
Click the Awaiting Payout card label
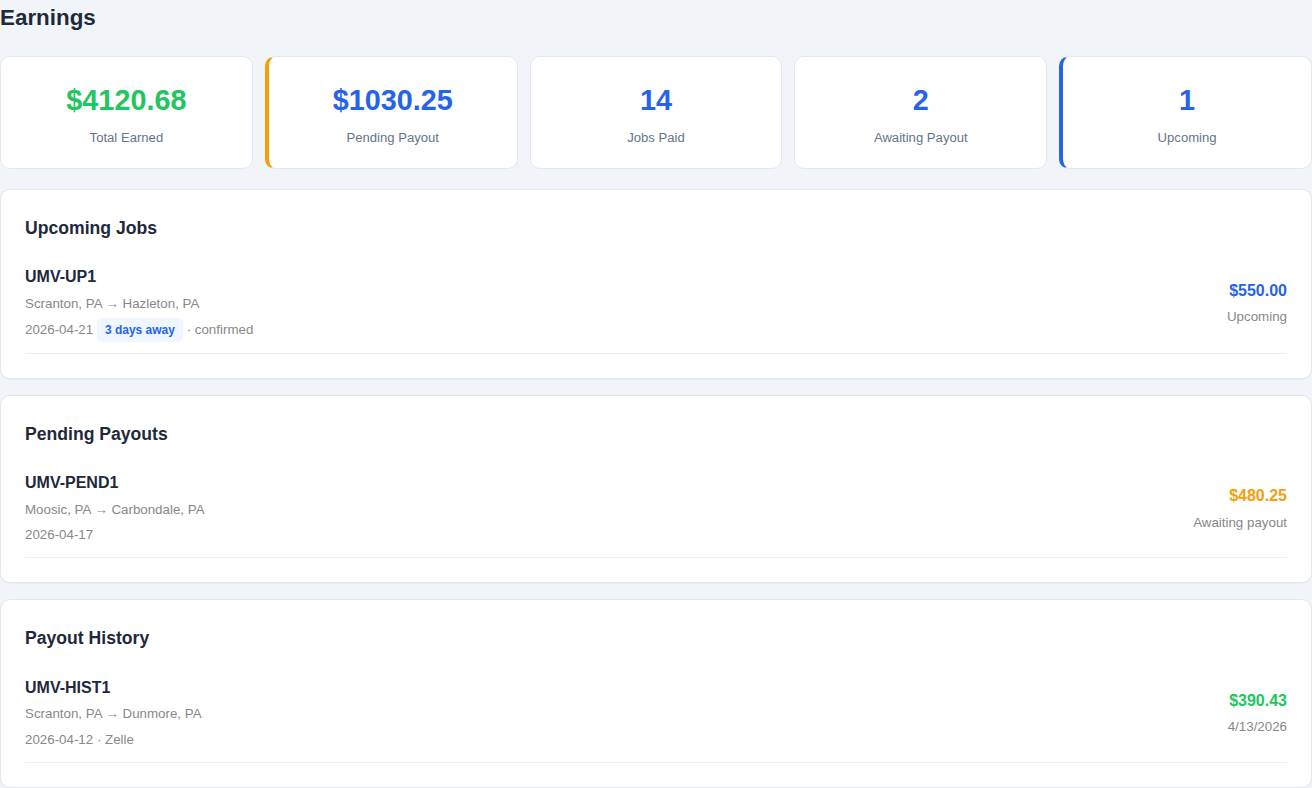coord(921,138)
